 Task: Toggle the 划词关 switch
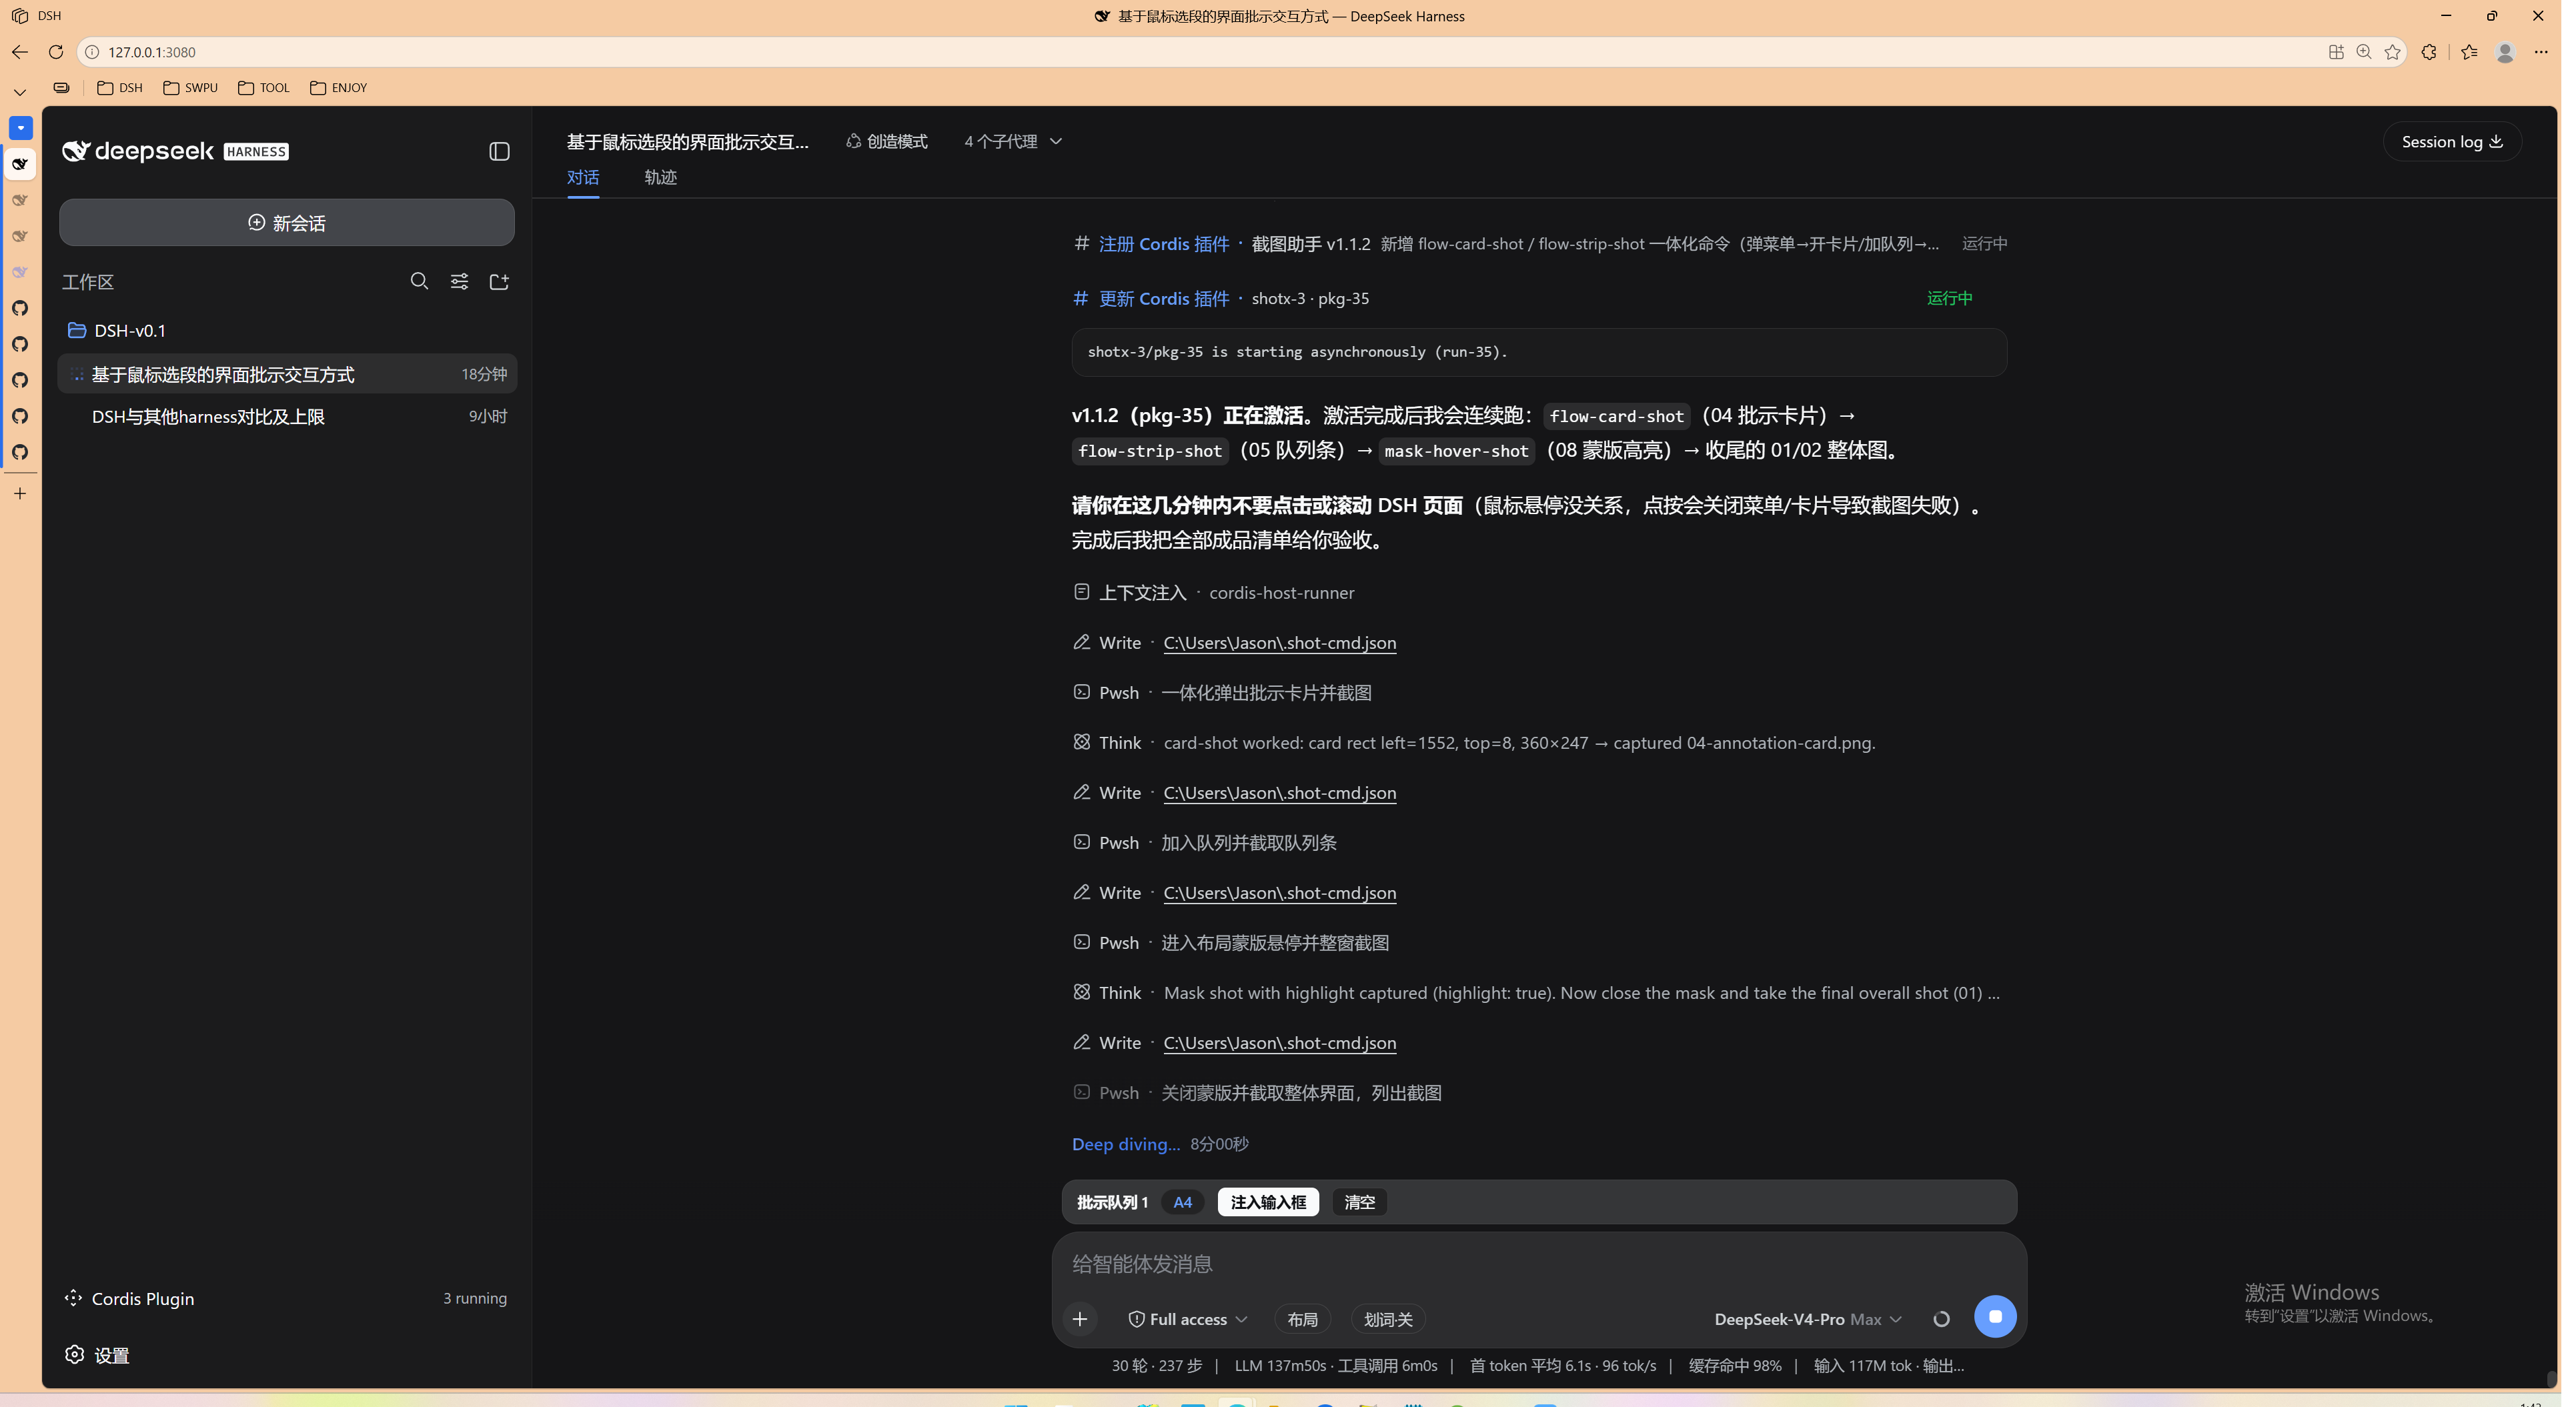(1388, 1319)
